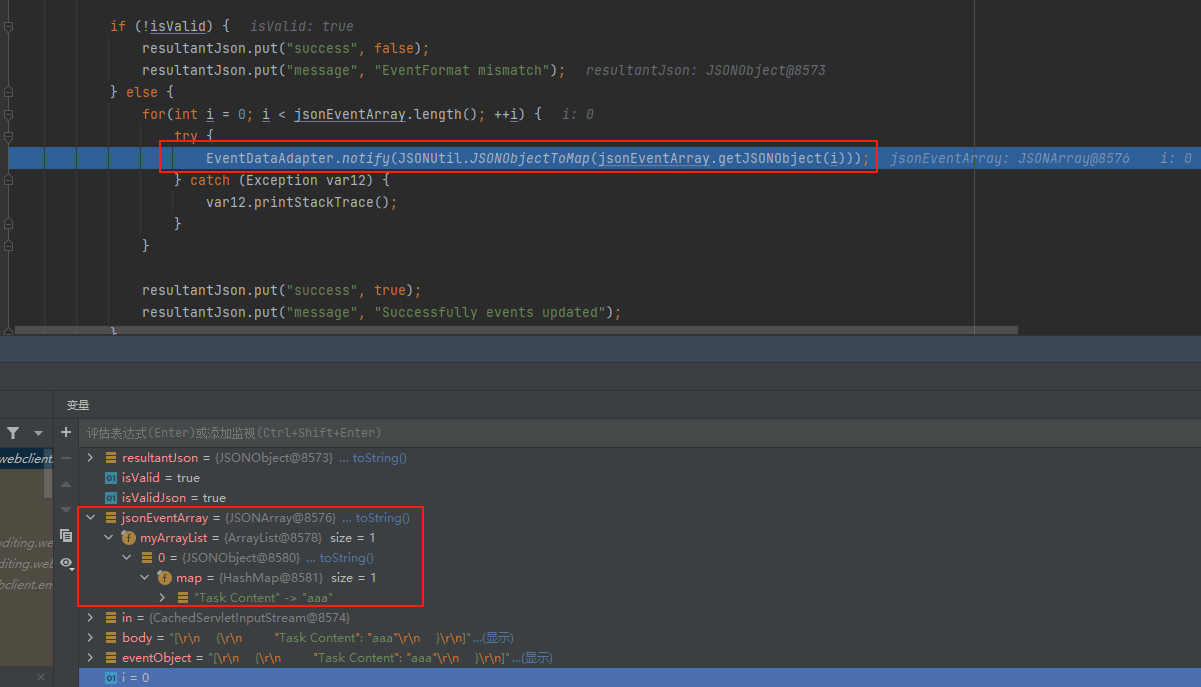Click inline hint jsonEventArray: JSONArray@8576
1201x687 pixels.
[1009, 158]
